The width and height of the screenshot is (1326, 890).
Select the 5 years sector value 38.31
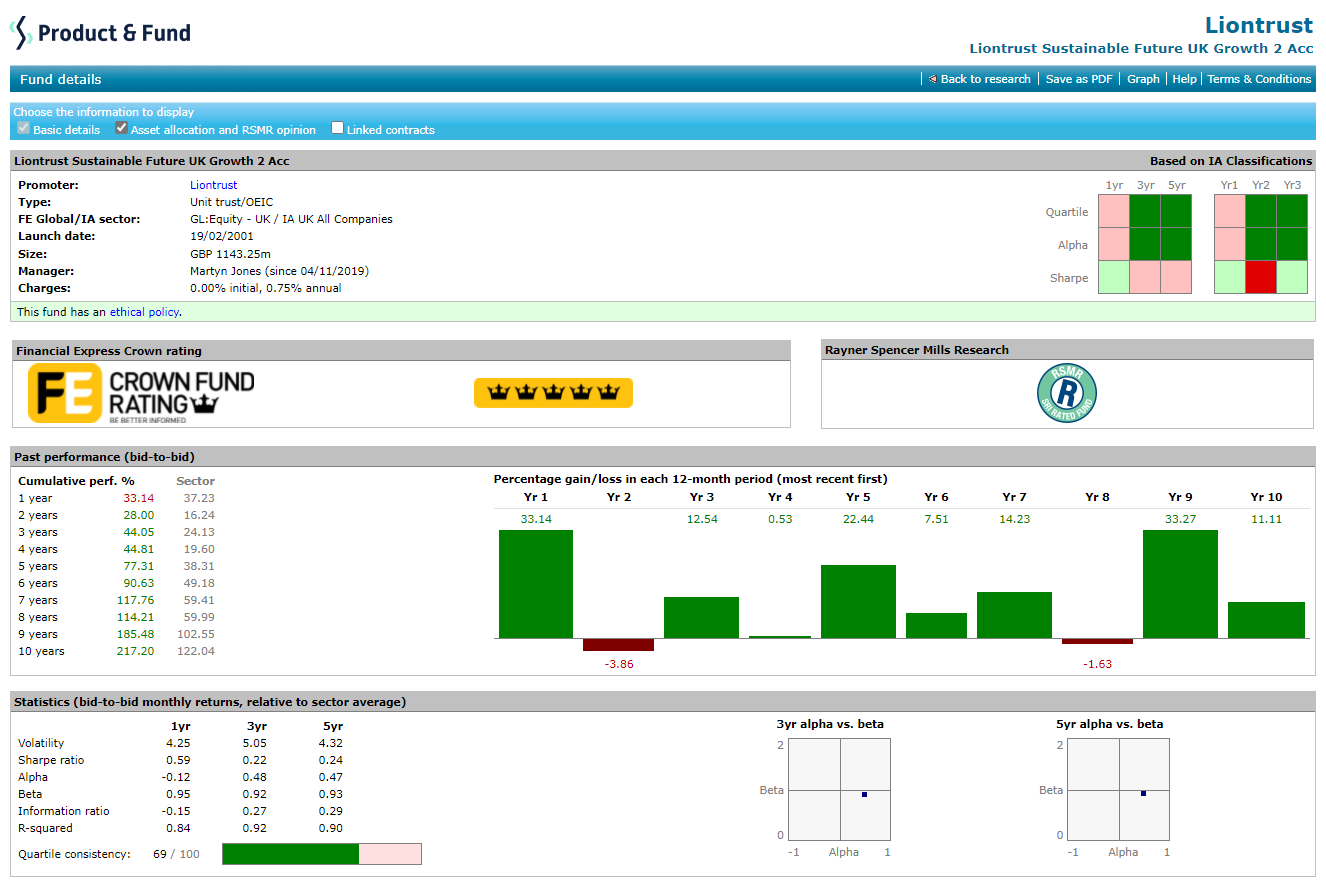click(x=199, y=566)
